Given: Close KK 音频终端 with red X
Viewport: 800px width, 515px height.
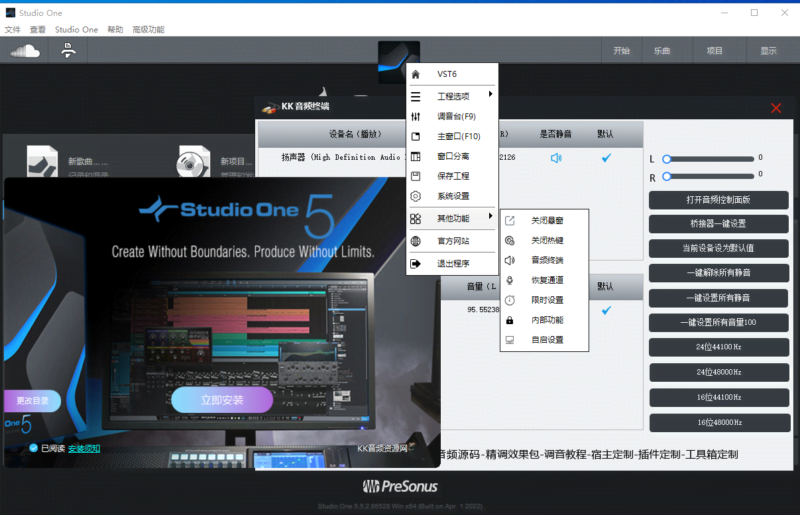Looking at the screenshot, I should (776, 108).
